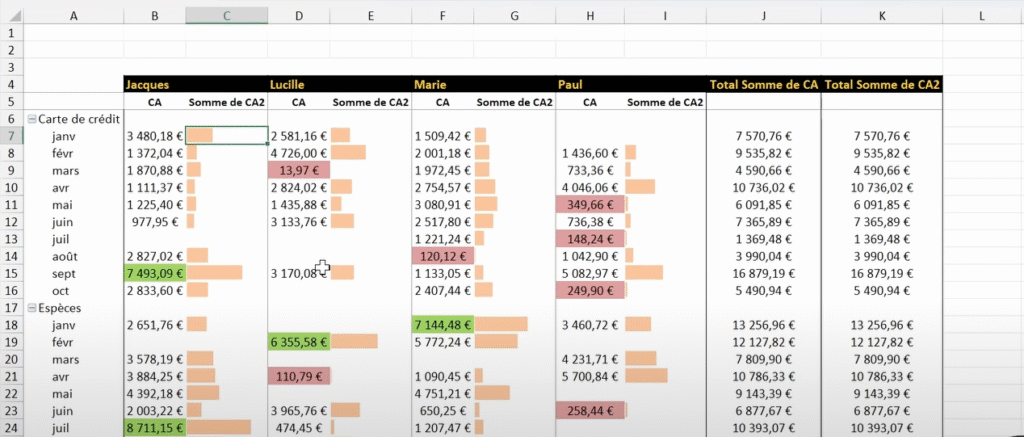Click the Paul header cell
The width and height of the screenshot is (1024, 437).
(590, 84)
